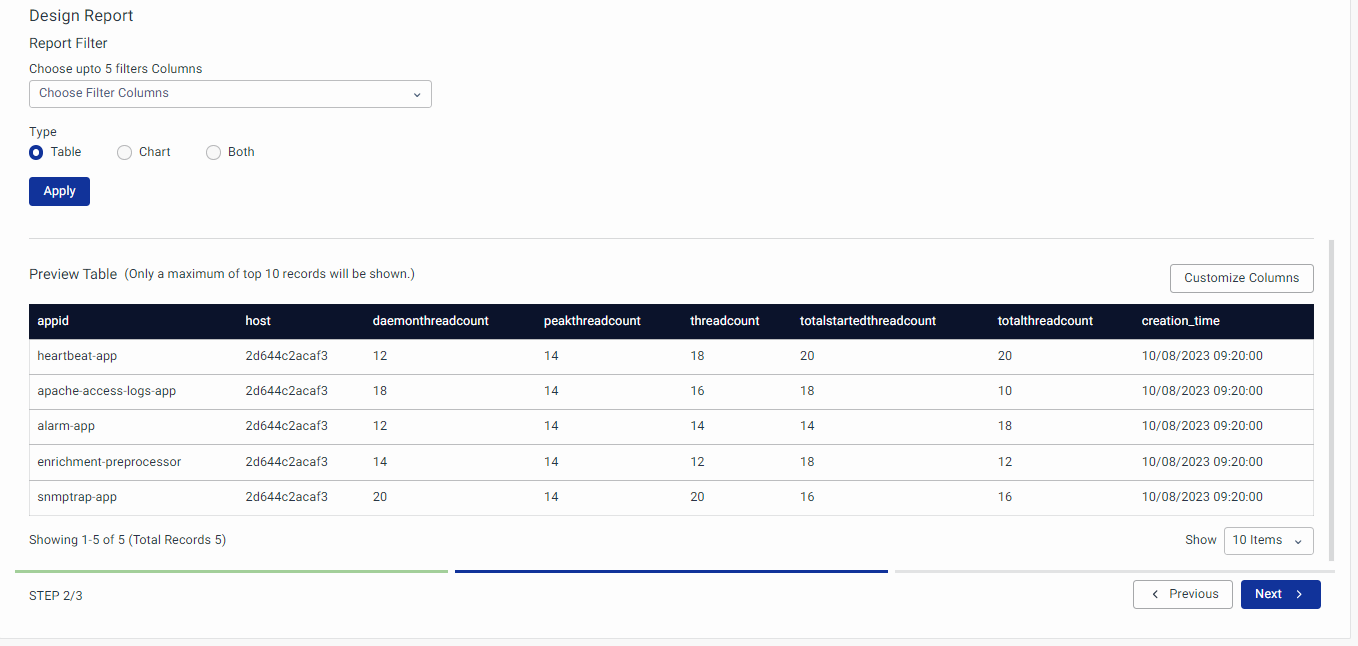Click the Apply button
This screenshot has height=646, width=1358.
(59, 191)
